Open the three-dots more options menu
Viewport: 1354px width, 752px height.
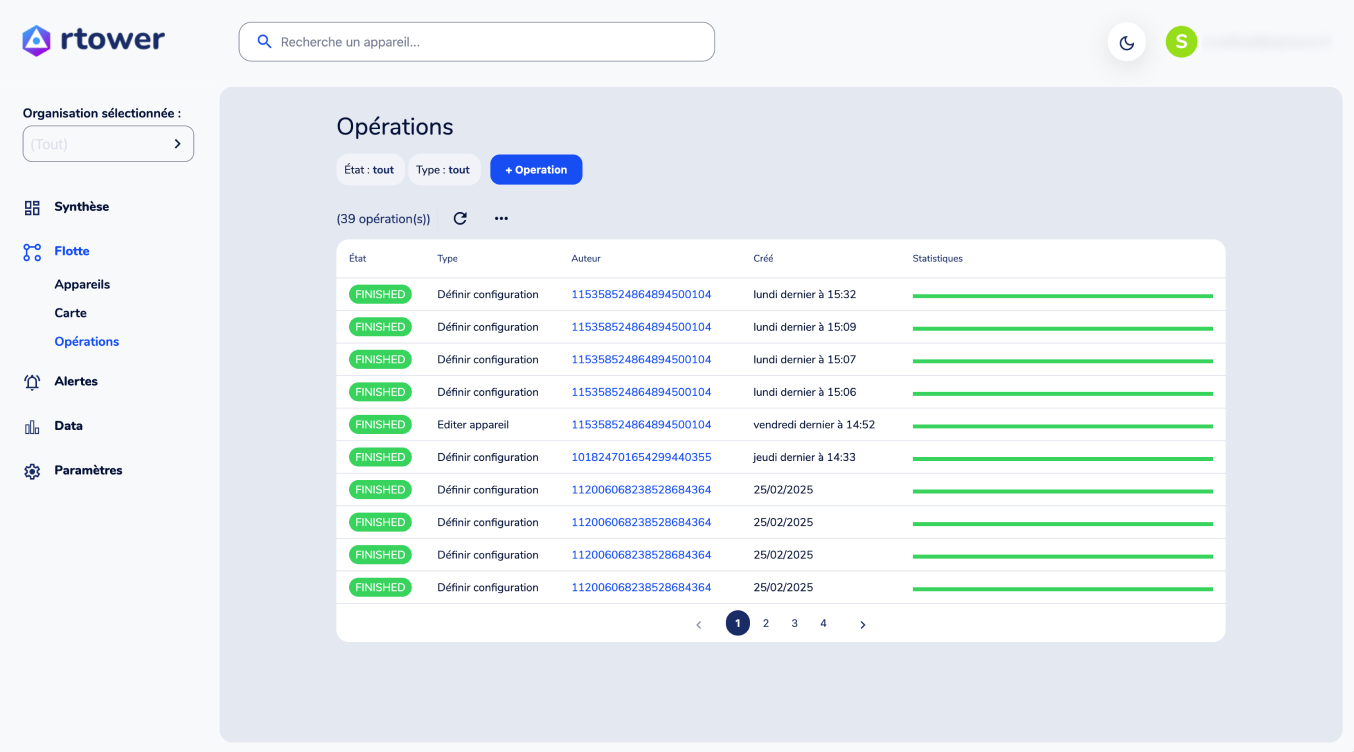pos(501,218)
